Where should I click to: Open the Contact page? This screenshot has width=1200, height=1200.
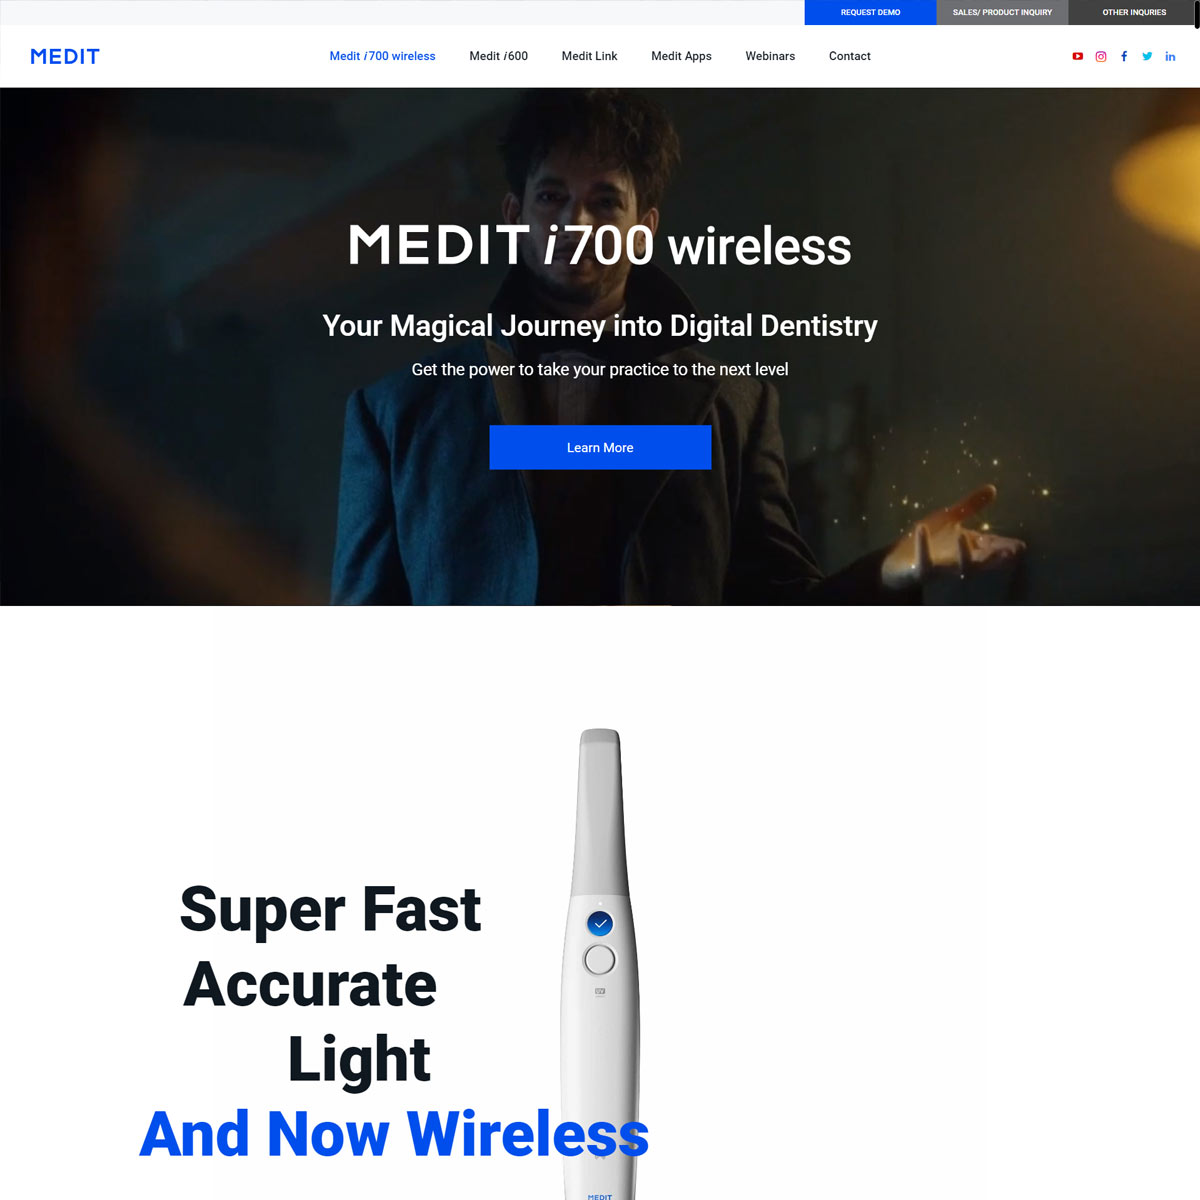coord(850,56)
